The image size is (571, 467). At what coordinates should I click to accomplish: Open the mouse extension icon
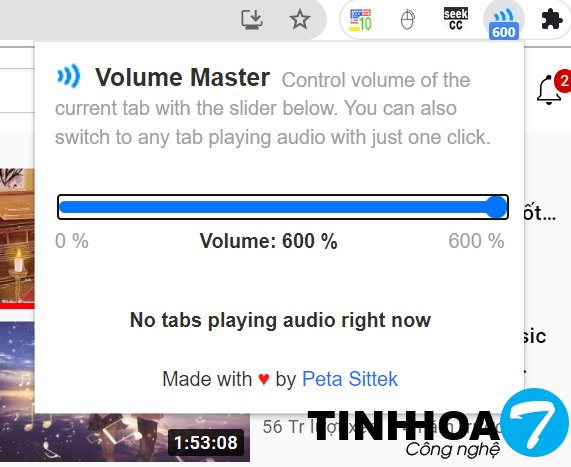(407, 20)
